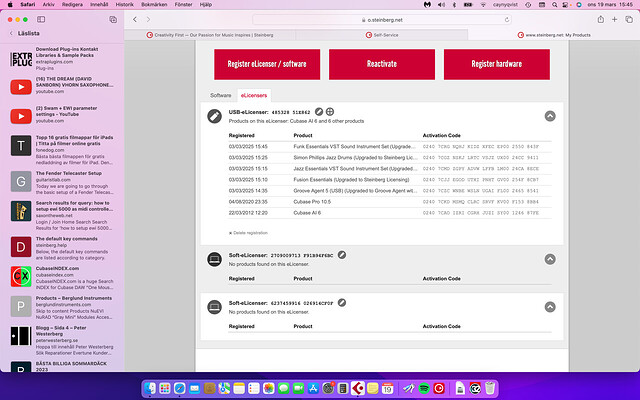Collapse Soft-eLicenser 6237459916 section
640x400 pixels.
coord(550,307)
